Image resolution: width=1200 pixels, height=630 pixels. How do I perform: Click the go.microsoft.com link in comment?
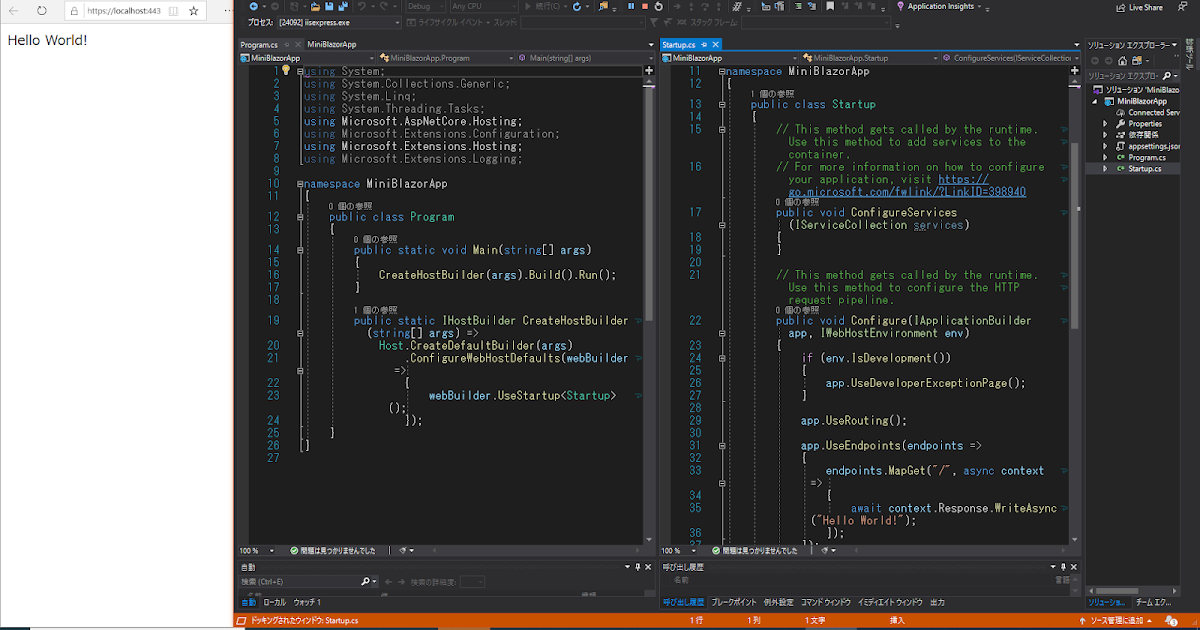point(906,191)
